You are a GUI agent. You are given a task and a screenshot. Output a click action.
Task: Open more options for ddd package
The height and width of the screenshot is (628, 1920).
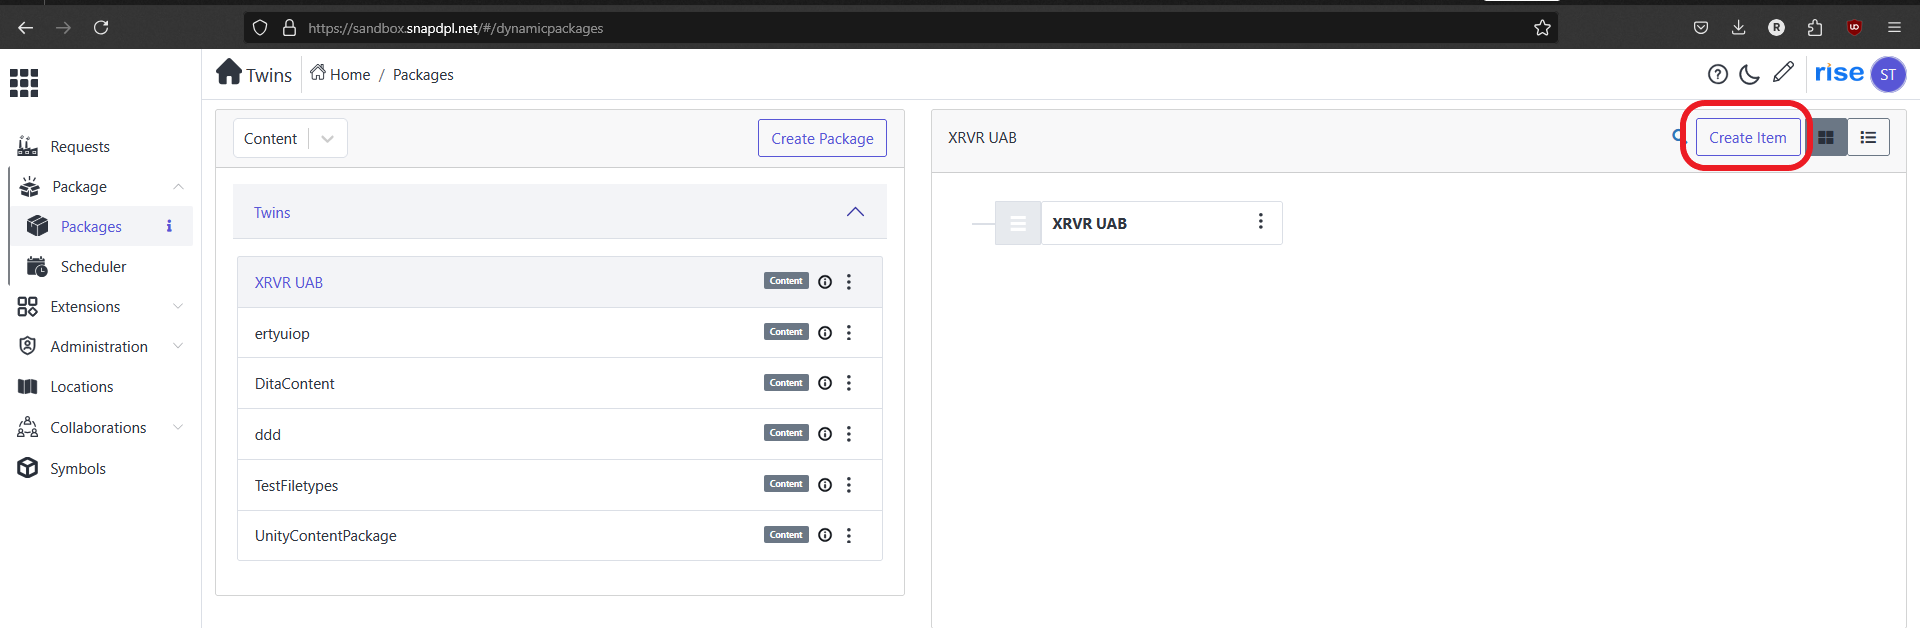849,434
